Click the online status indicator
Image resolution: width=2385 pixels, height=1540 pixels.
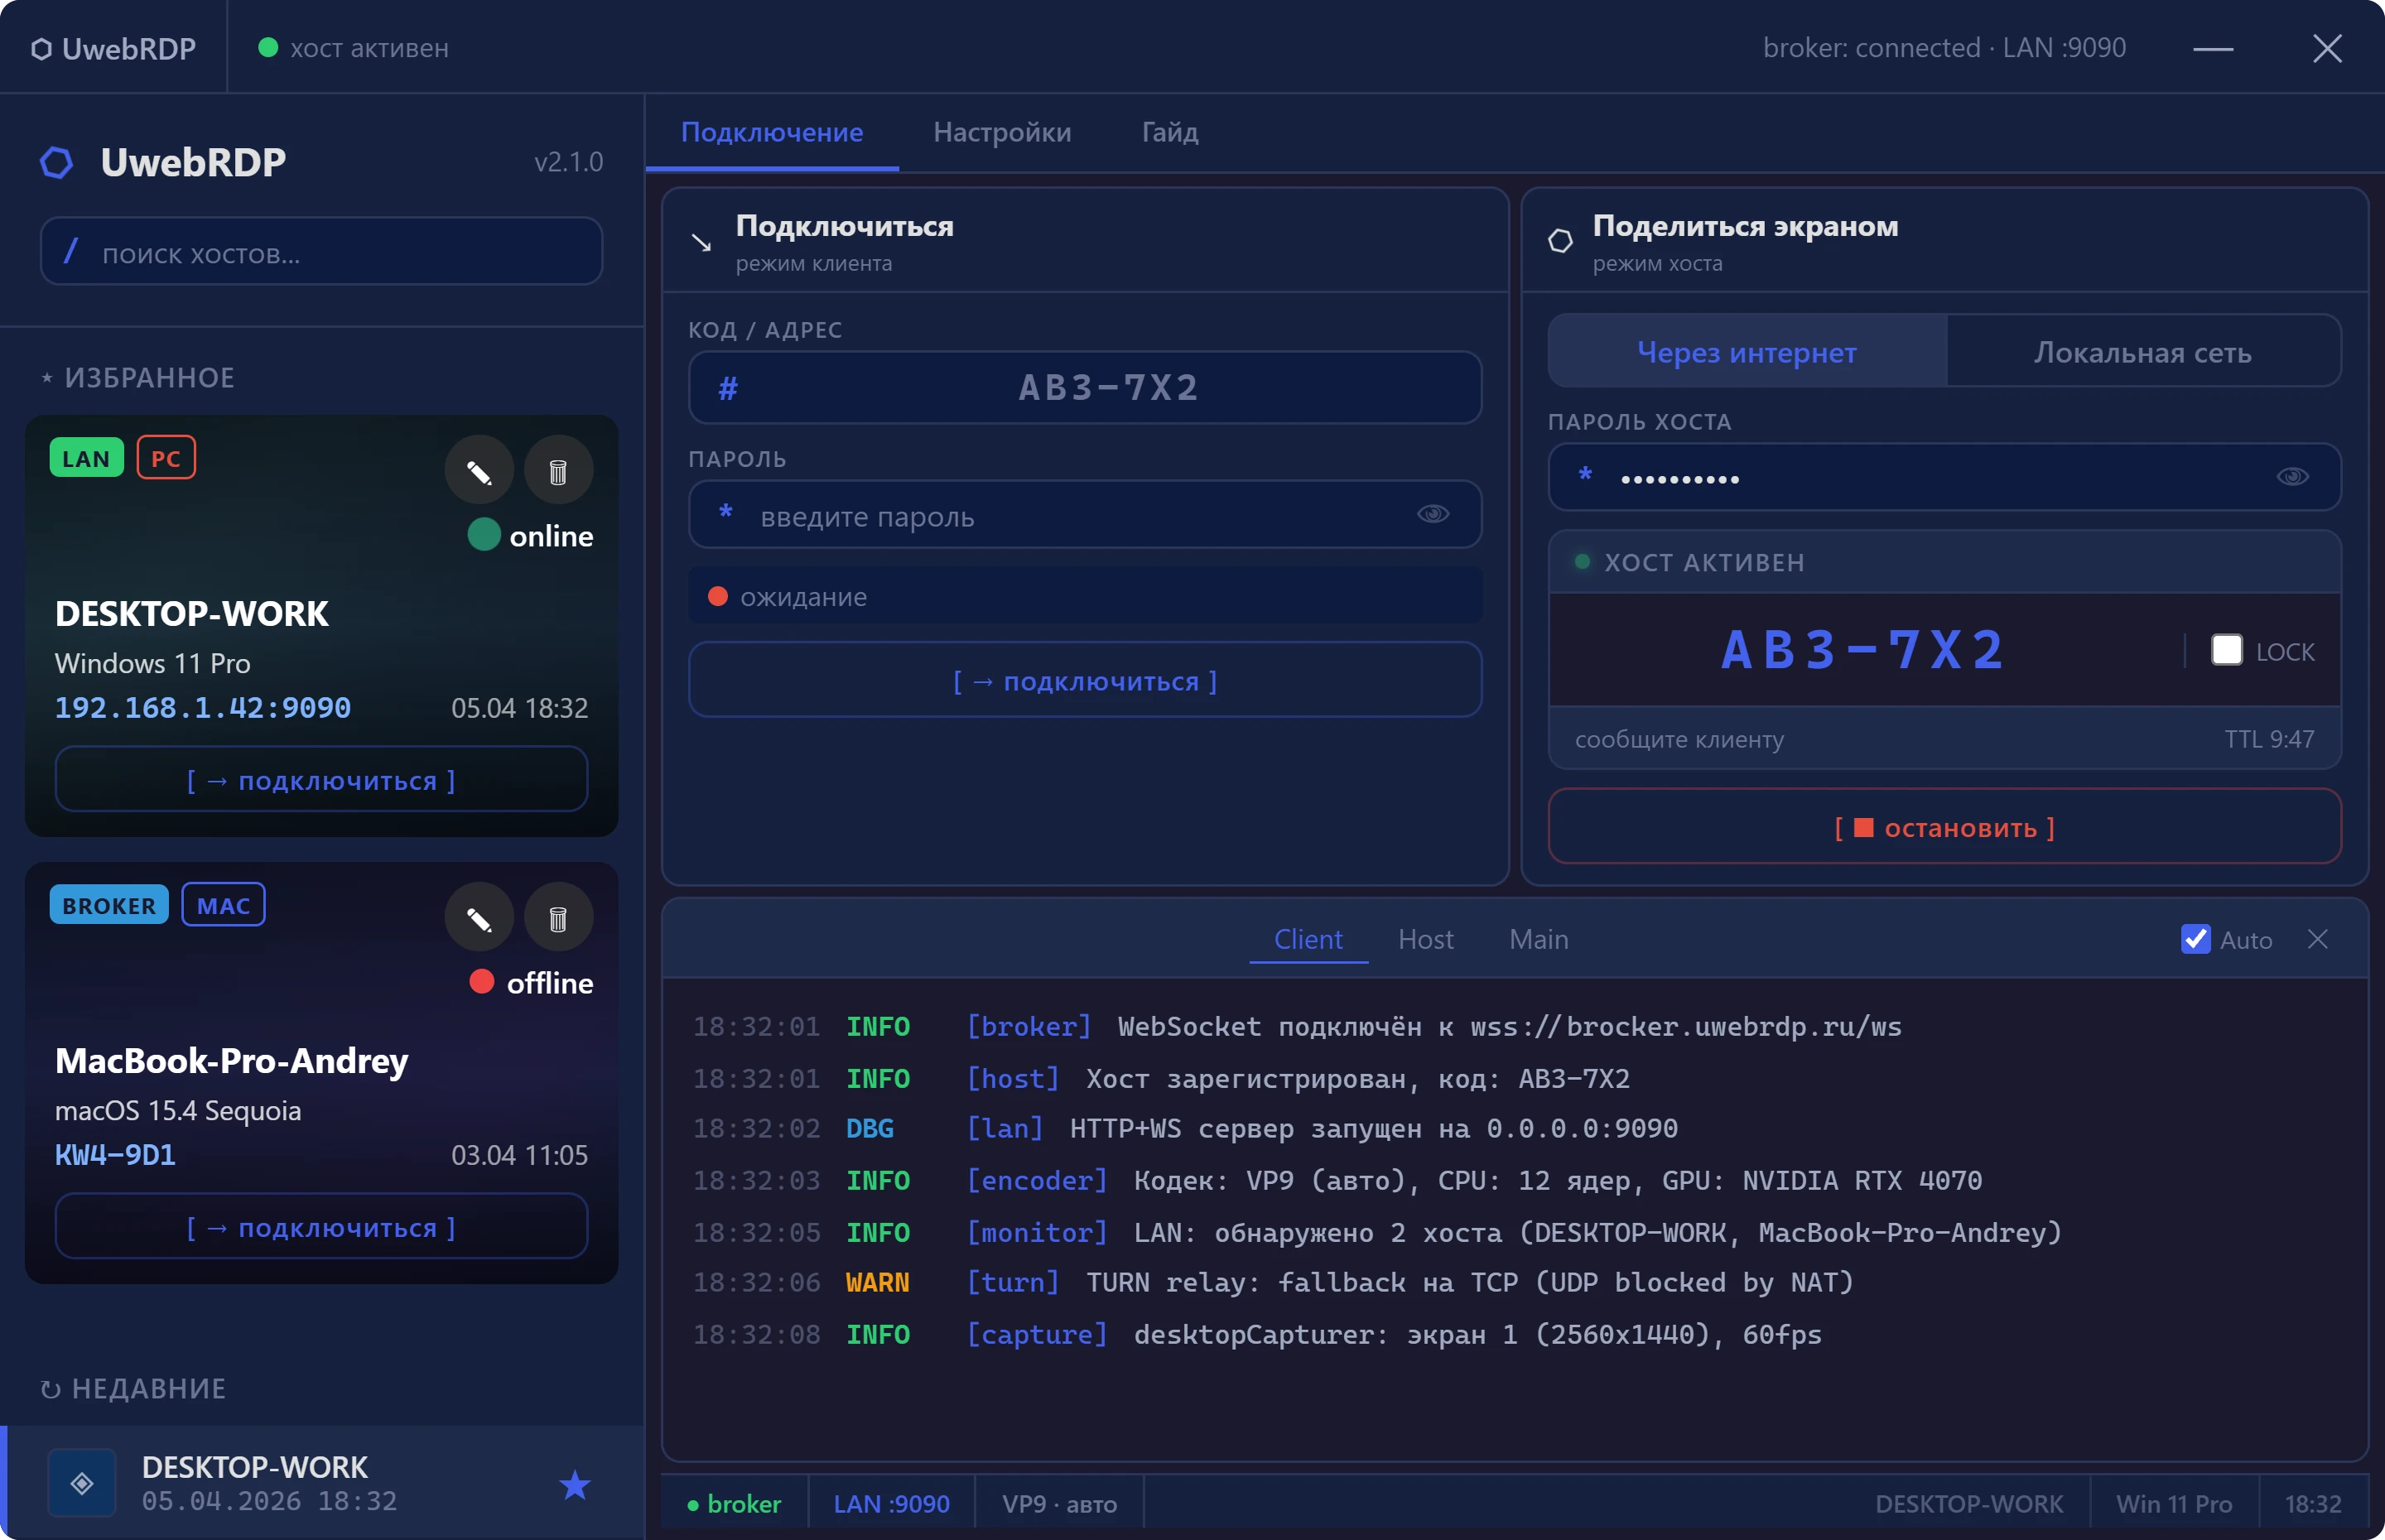tap(531, 536)
